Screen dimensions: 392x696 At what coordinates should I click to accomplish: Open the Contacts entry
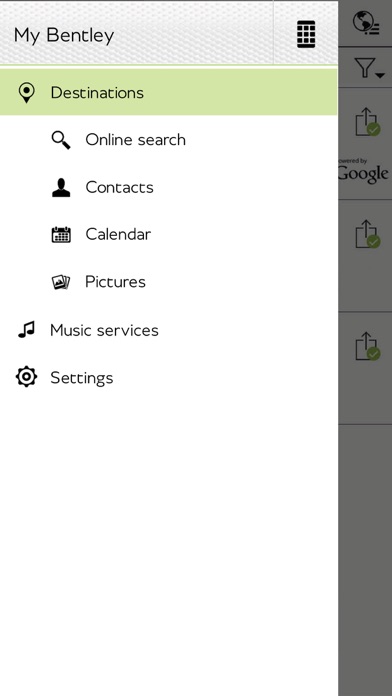[119, 187]
